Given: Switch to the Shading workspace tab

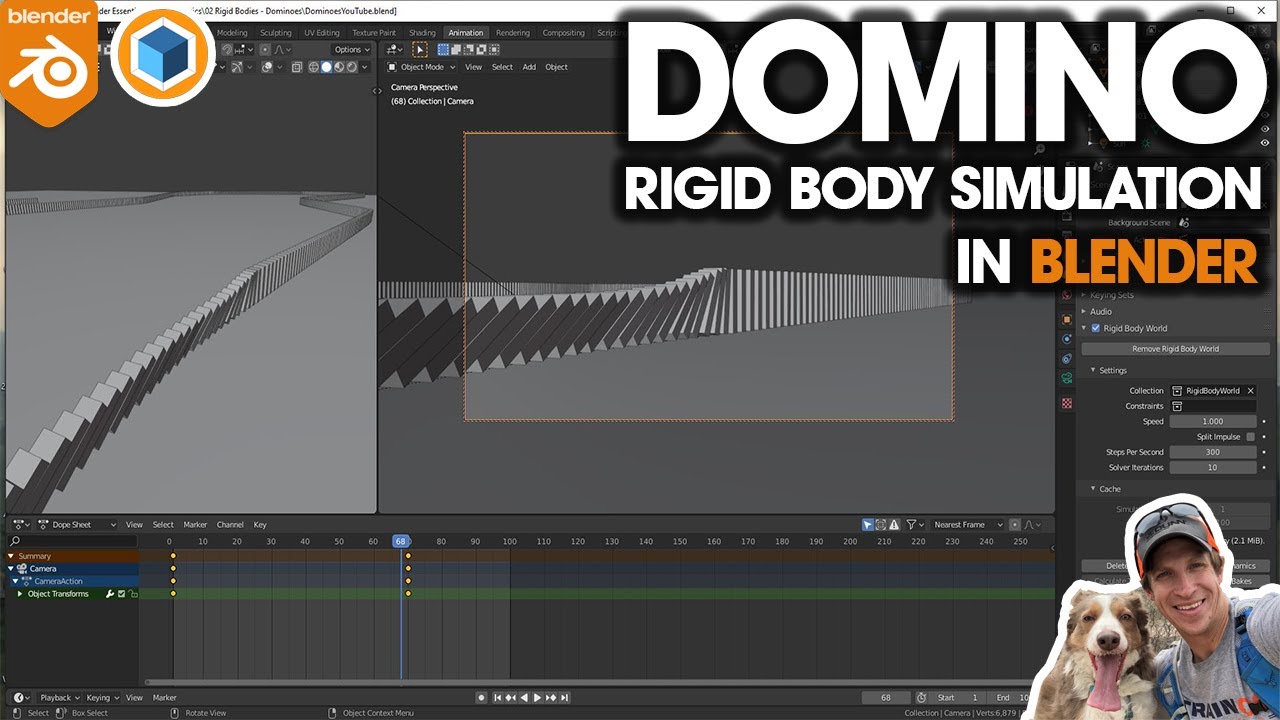Looking at the screenshot, I should coord(422,32).
